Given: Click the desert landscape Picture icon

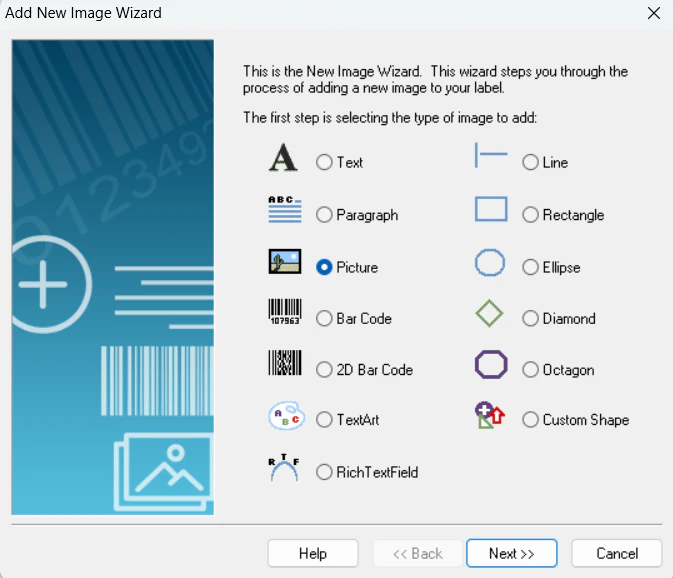Looking at the screenshot, I should coord(285,261).
